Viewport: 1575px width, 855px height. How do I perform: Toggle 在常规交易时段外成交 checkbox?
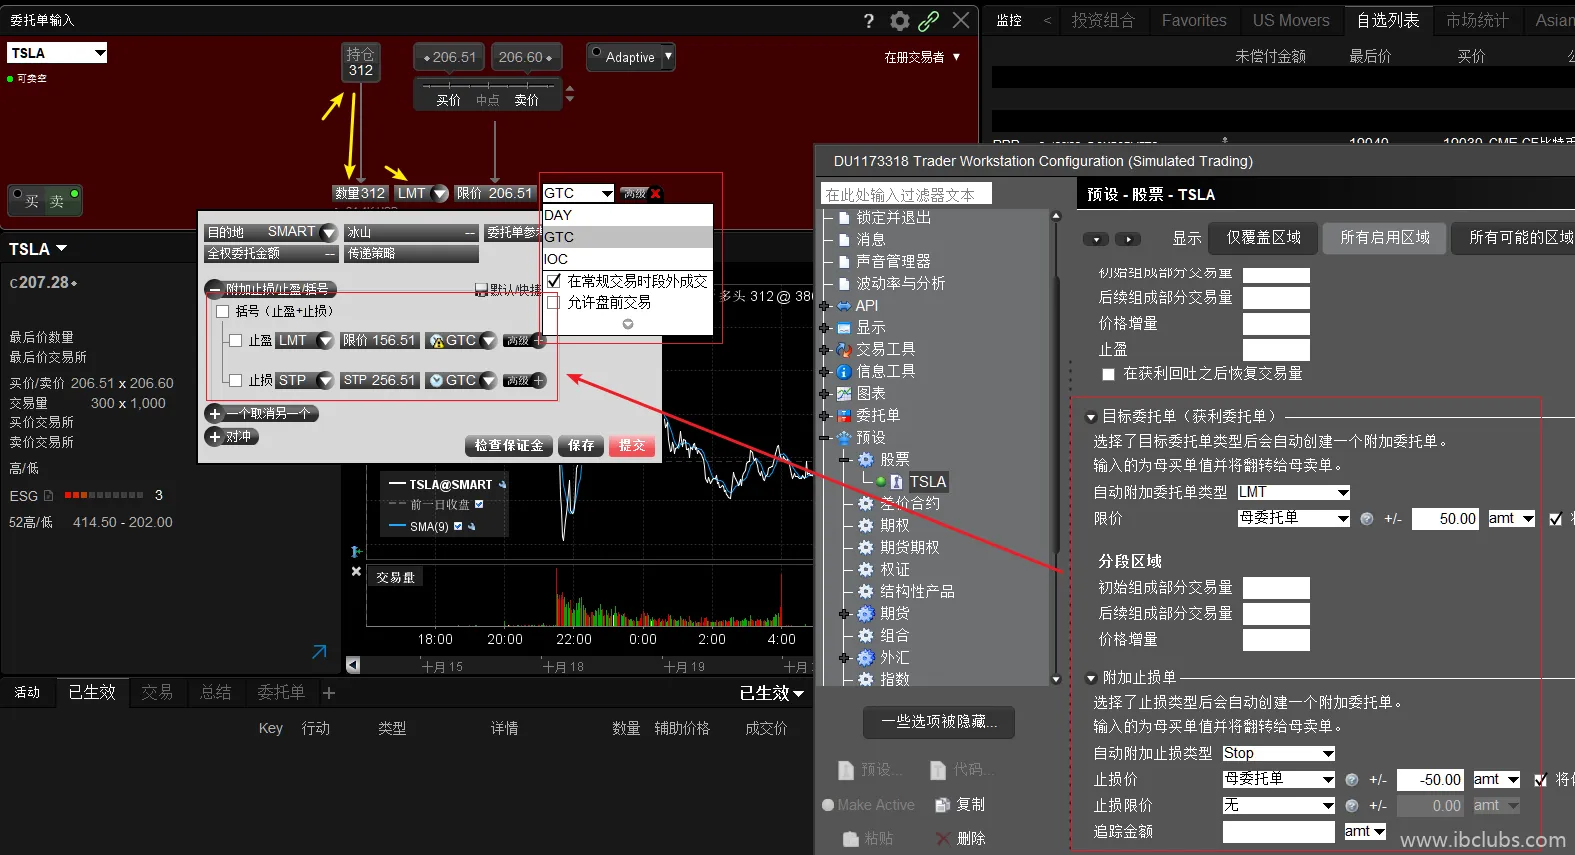pos(554,282)
